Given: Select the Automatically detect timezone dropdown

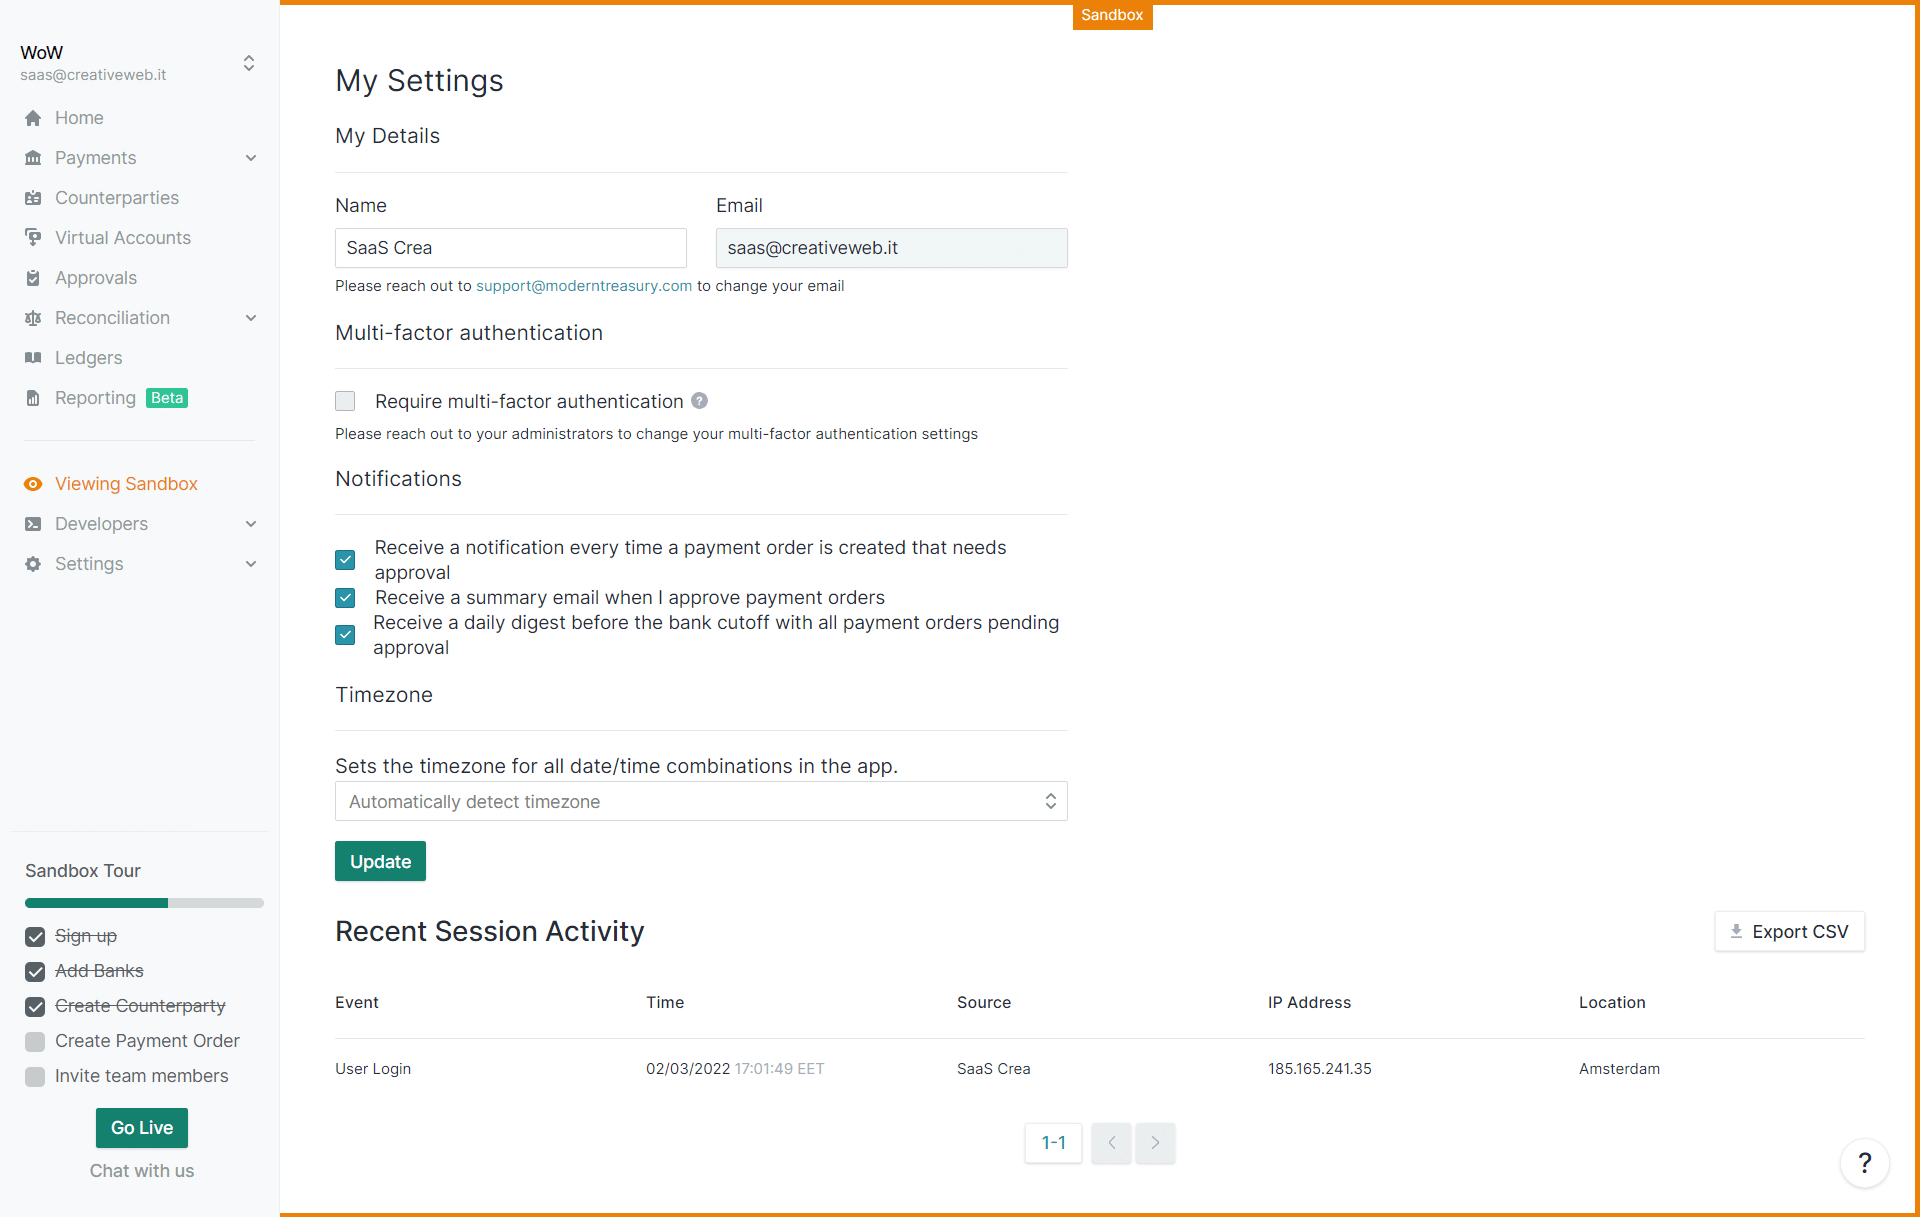Looking at the screenshot, I should [x=700, y=802].
